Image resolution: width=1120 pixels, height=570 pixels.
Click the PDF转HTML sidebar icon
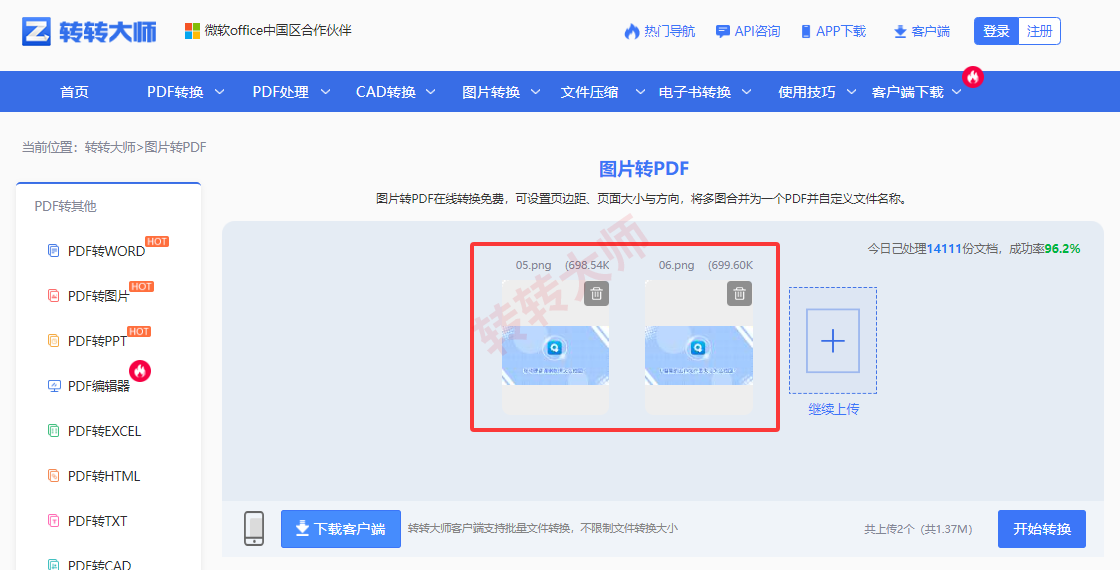(54, 476)
